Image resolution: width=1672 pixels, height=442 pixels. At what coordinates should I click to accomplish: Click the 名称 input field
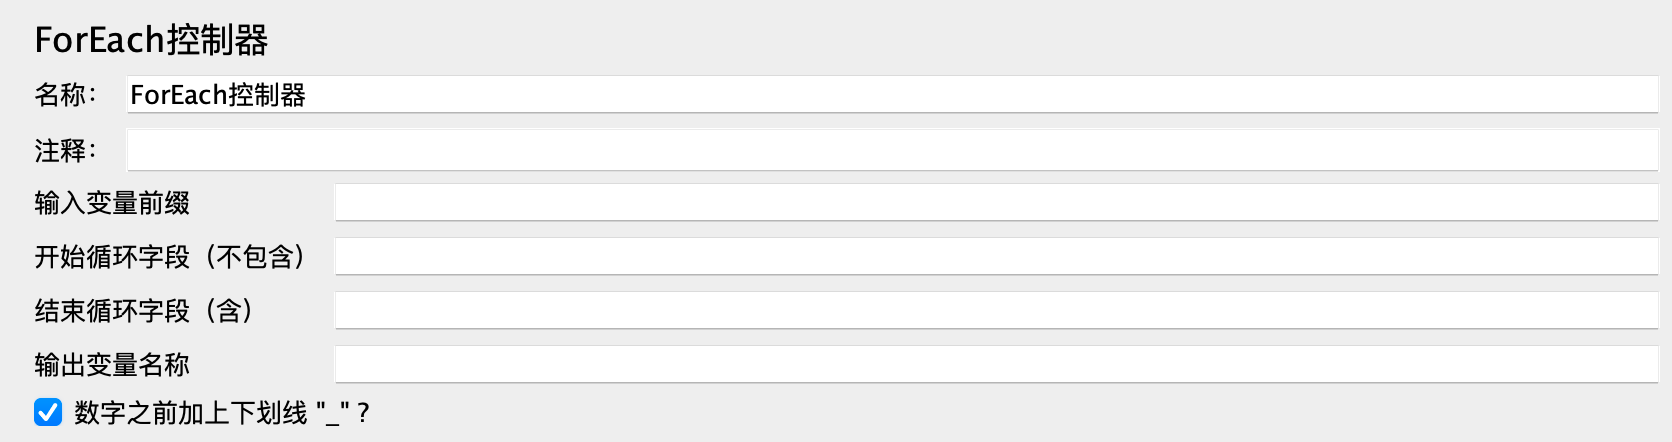point(890,95)
